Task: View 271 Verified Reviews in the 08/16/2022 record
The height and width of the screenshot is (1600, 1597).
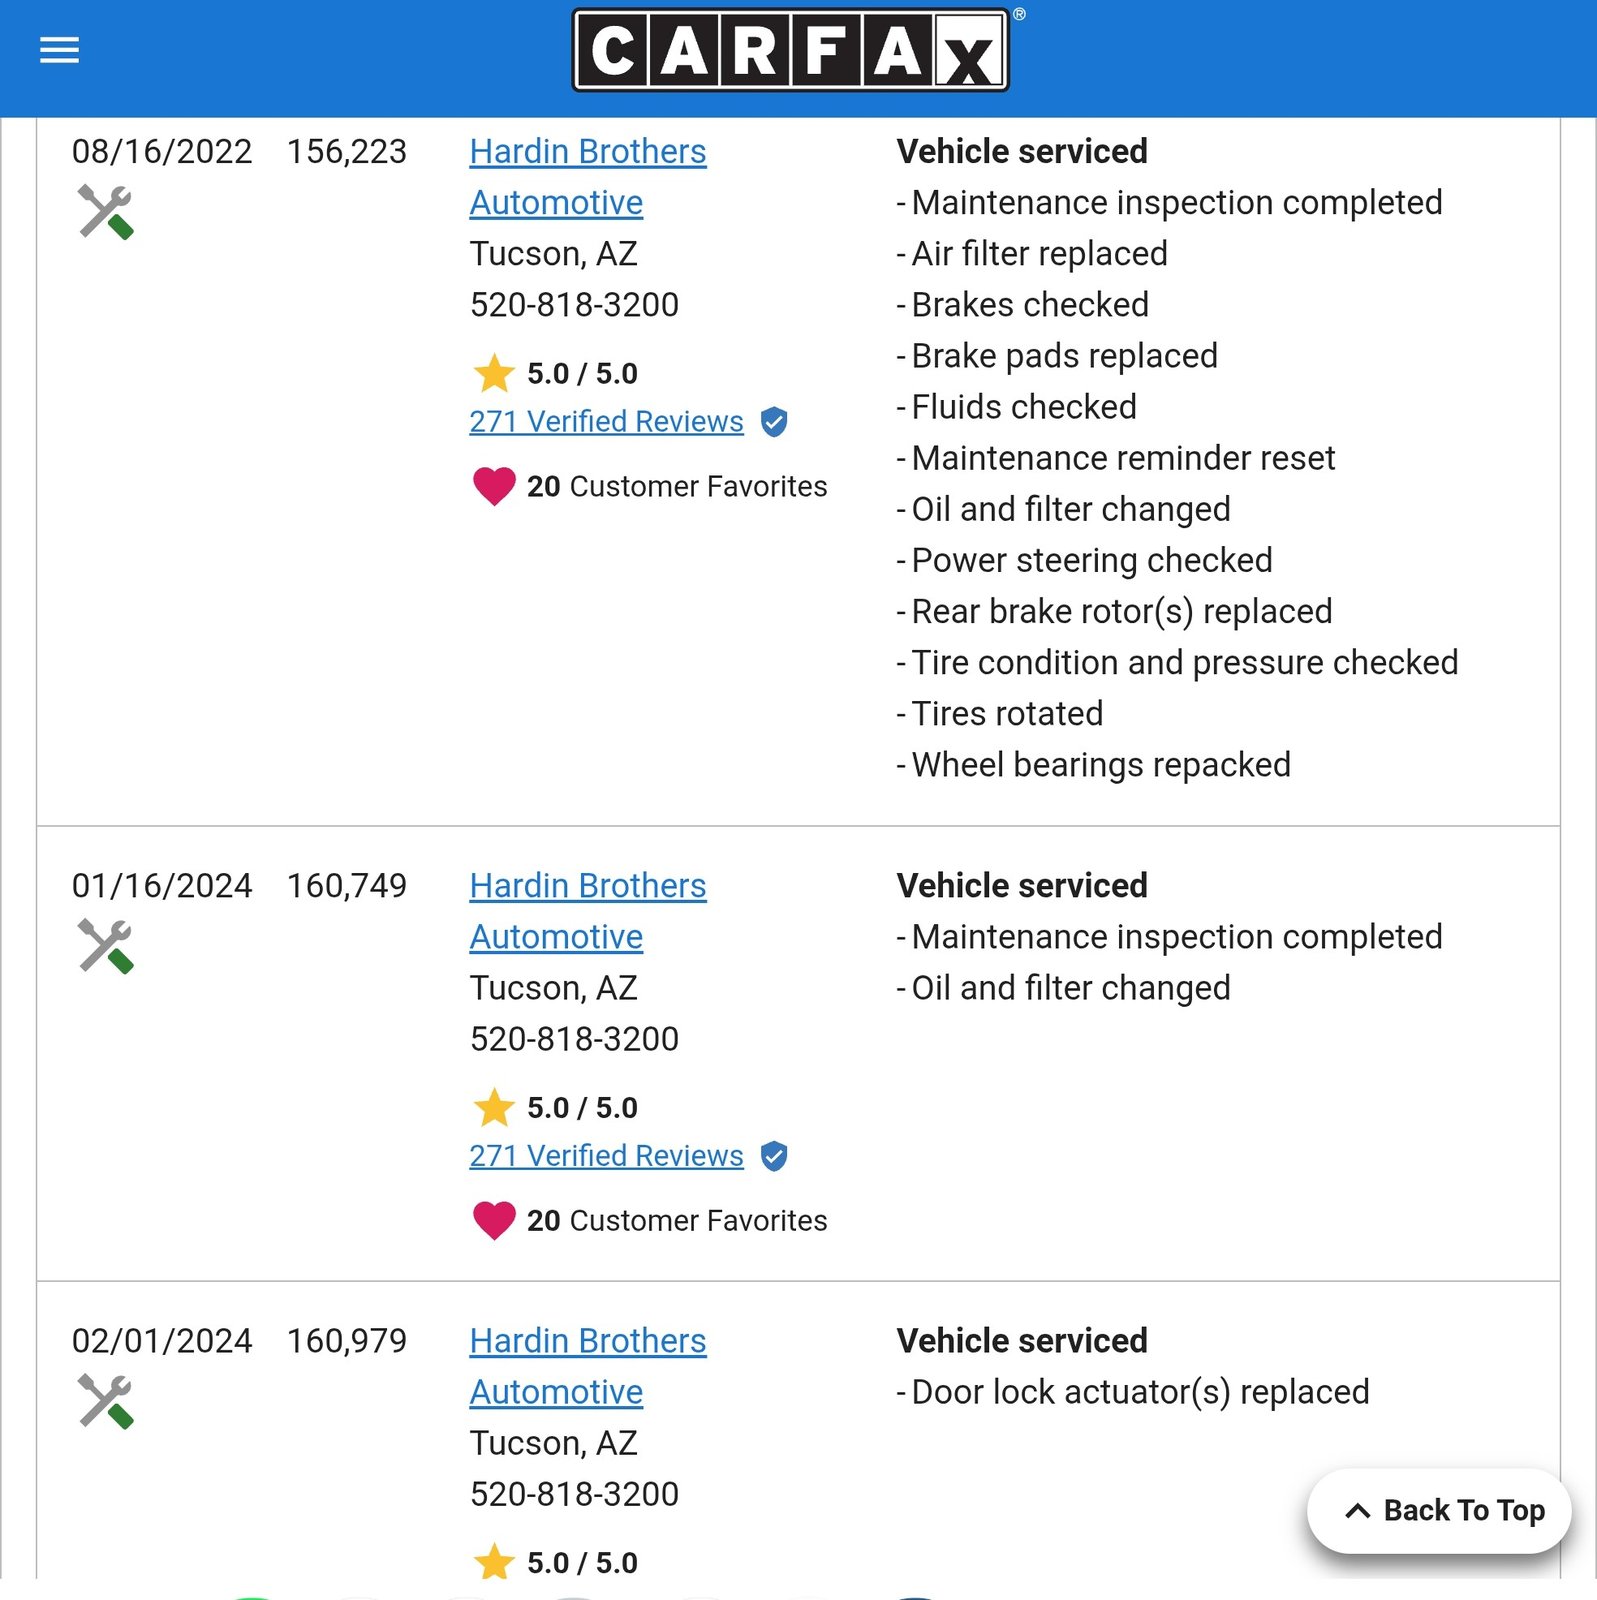Action: click(606, 422)
